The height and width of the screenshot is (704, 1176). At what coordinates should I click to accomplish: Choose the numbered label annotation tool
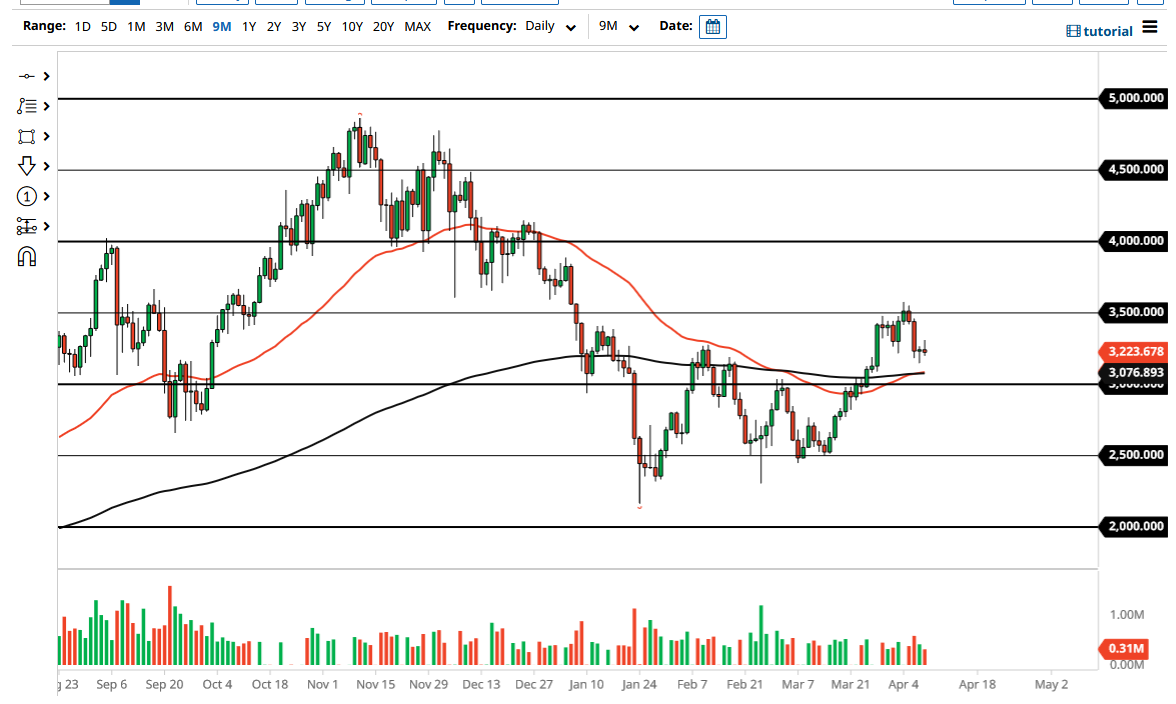[27, 196]
